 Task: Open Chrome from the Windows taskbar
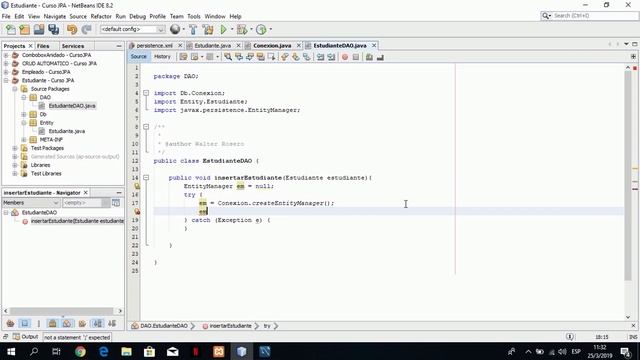coord(80,351)
